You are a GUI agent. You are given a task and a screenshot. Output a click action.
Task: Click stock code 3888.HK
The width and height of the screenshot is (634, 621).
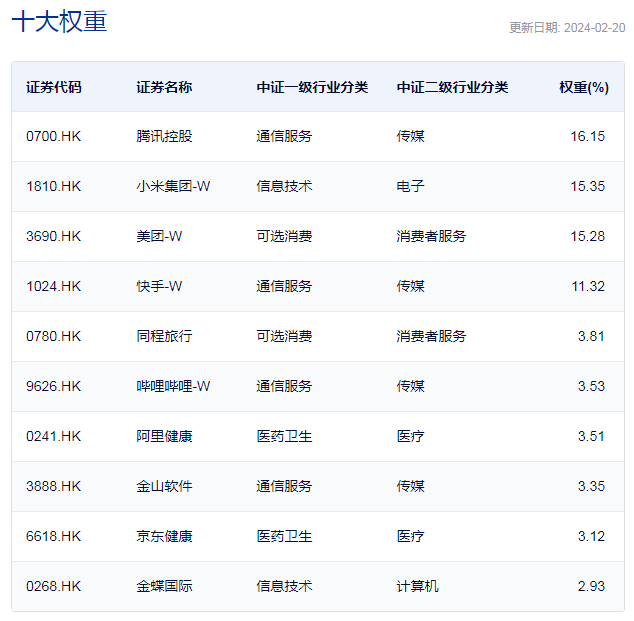click(x=53, y=486)
